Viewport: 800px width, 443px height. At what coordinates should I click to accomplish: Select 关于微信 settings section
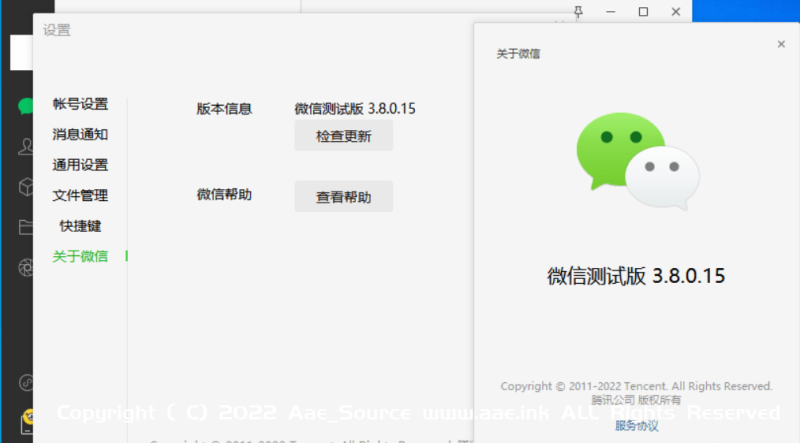point(80,256)
